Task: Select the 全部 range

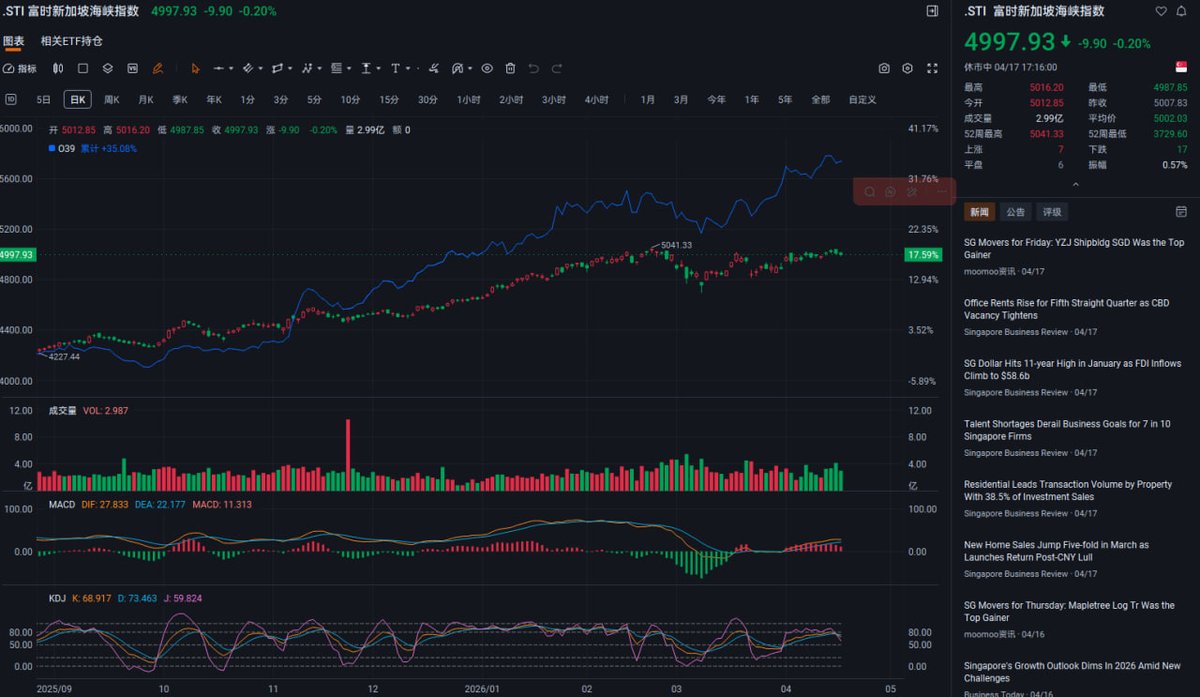Action: pyautogui.click(x=820, y=99)
